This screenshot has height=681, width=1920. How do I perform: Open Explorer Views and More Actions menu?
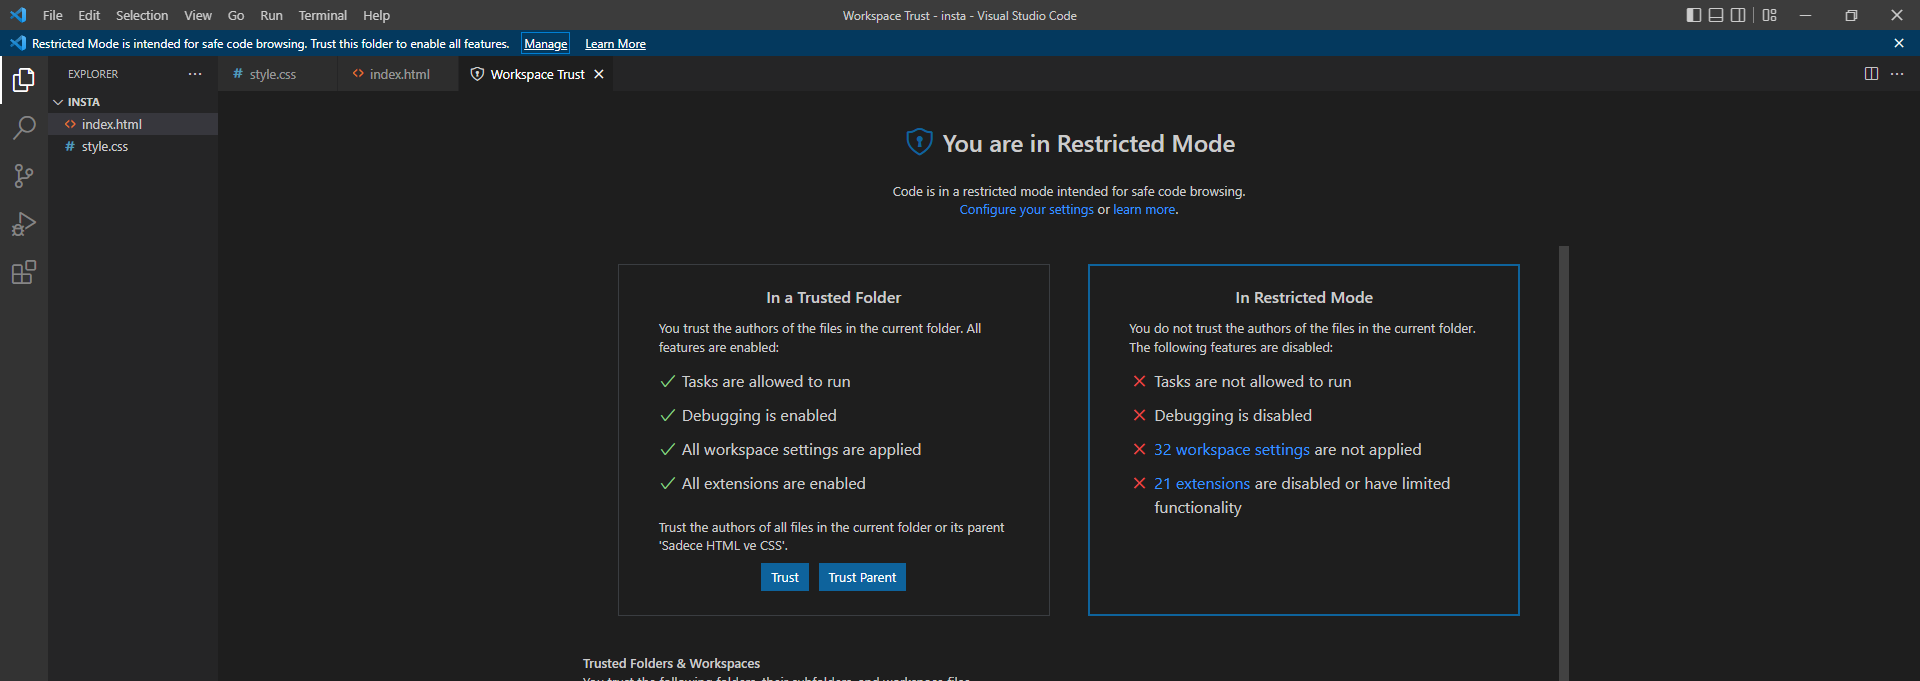pyautogui.click(x=195, y=74)
